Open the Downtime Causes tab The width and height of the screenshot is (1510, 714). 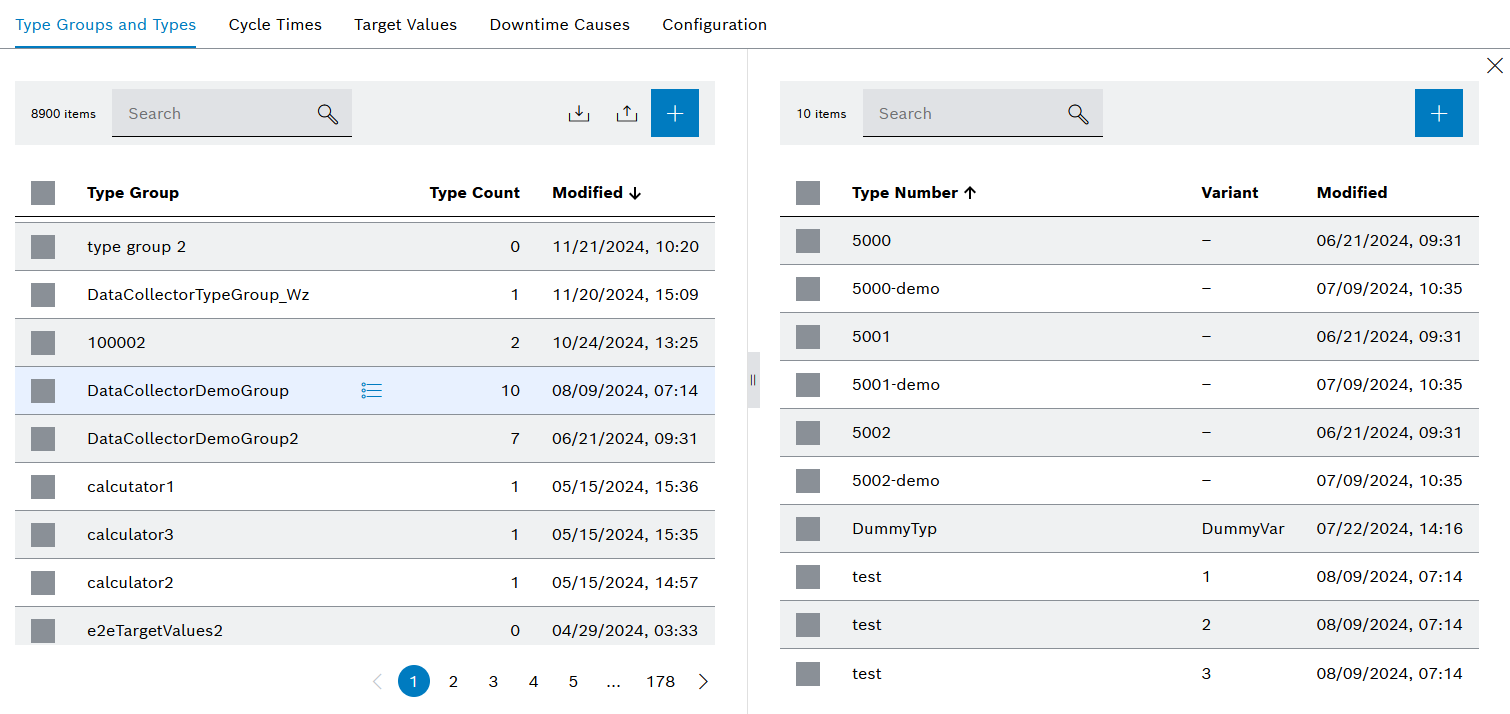(x=560, y=25)
